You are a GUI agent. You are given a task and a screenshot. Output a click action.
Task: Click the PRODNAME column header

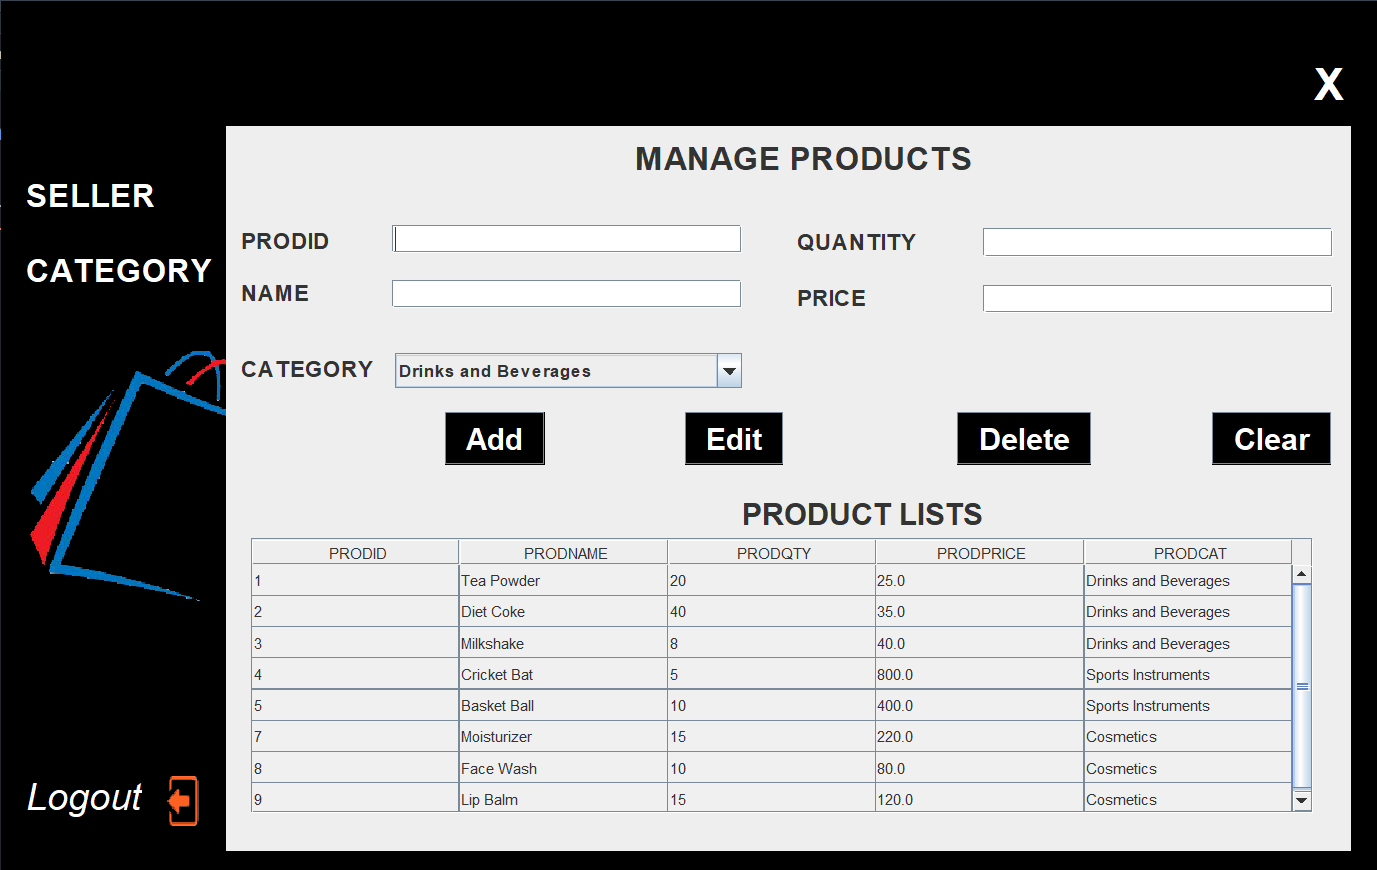(x=562, y=552)
